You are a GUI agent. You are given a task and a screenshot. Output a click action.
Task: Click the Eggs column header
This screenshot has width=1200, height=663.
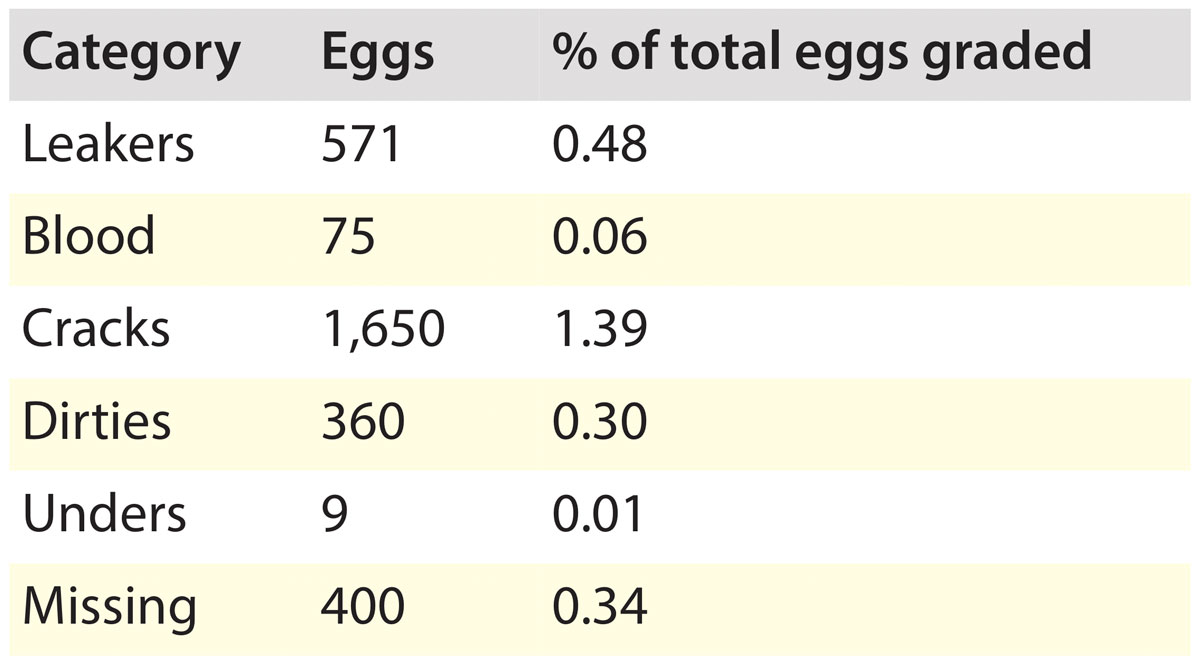[x=378, y=53]
